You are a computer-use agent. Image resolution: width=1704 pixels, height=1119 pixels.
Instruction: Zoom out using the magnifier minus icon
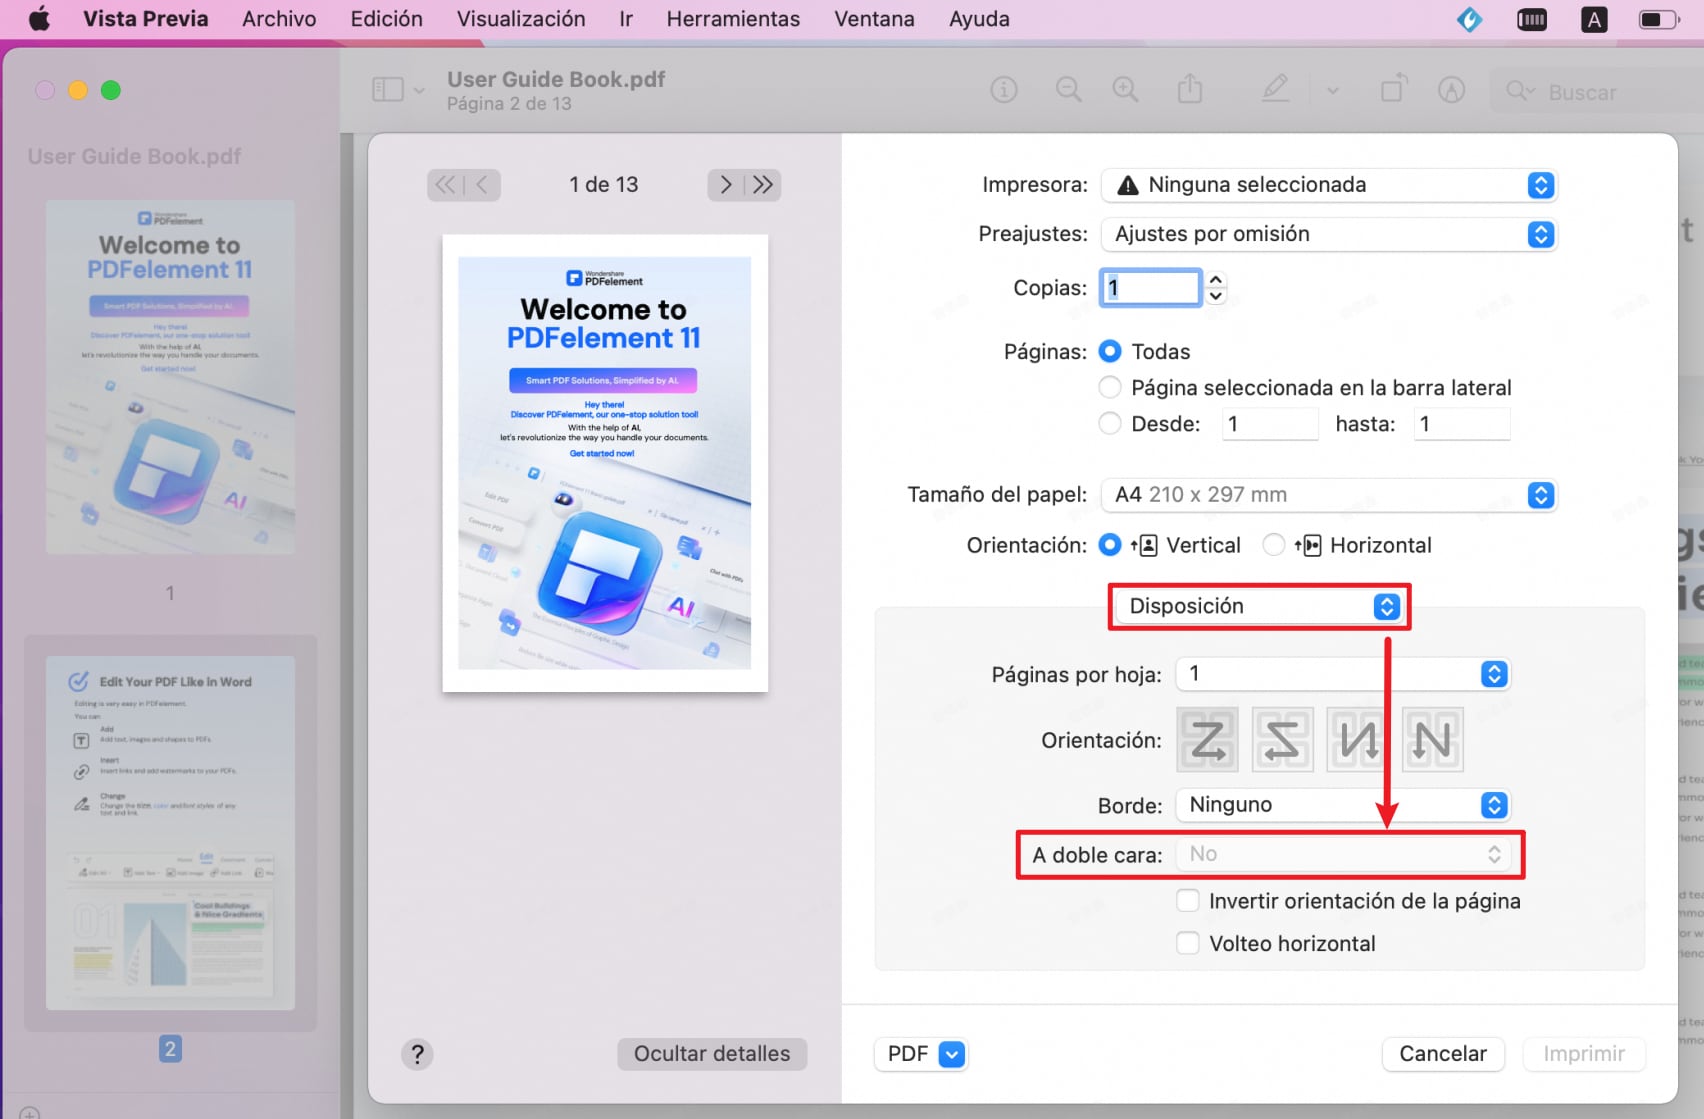click(1068, 90)
